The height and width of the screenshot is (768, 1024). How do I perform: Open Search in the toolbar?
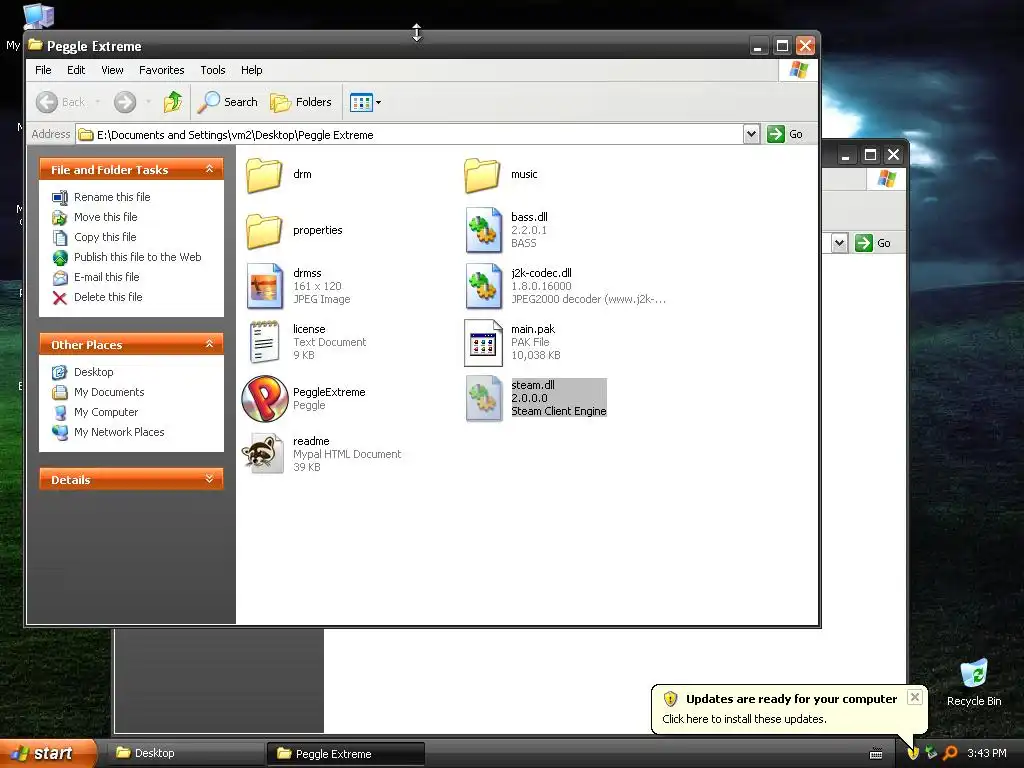pyautogui.click(x=228, y=102)
